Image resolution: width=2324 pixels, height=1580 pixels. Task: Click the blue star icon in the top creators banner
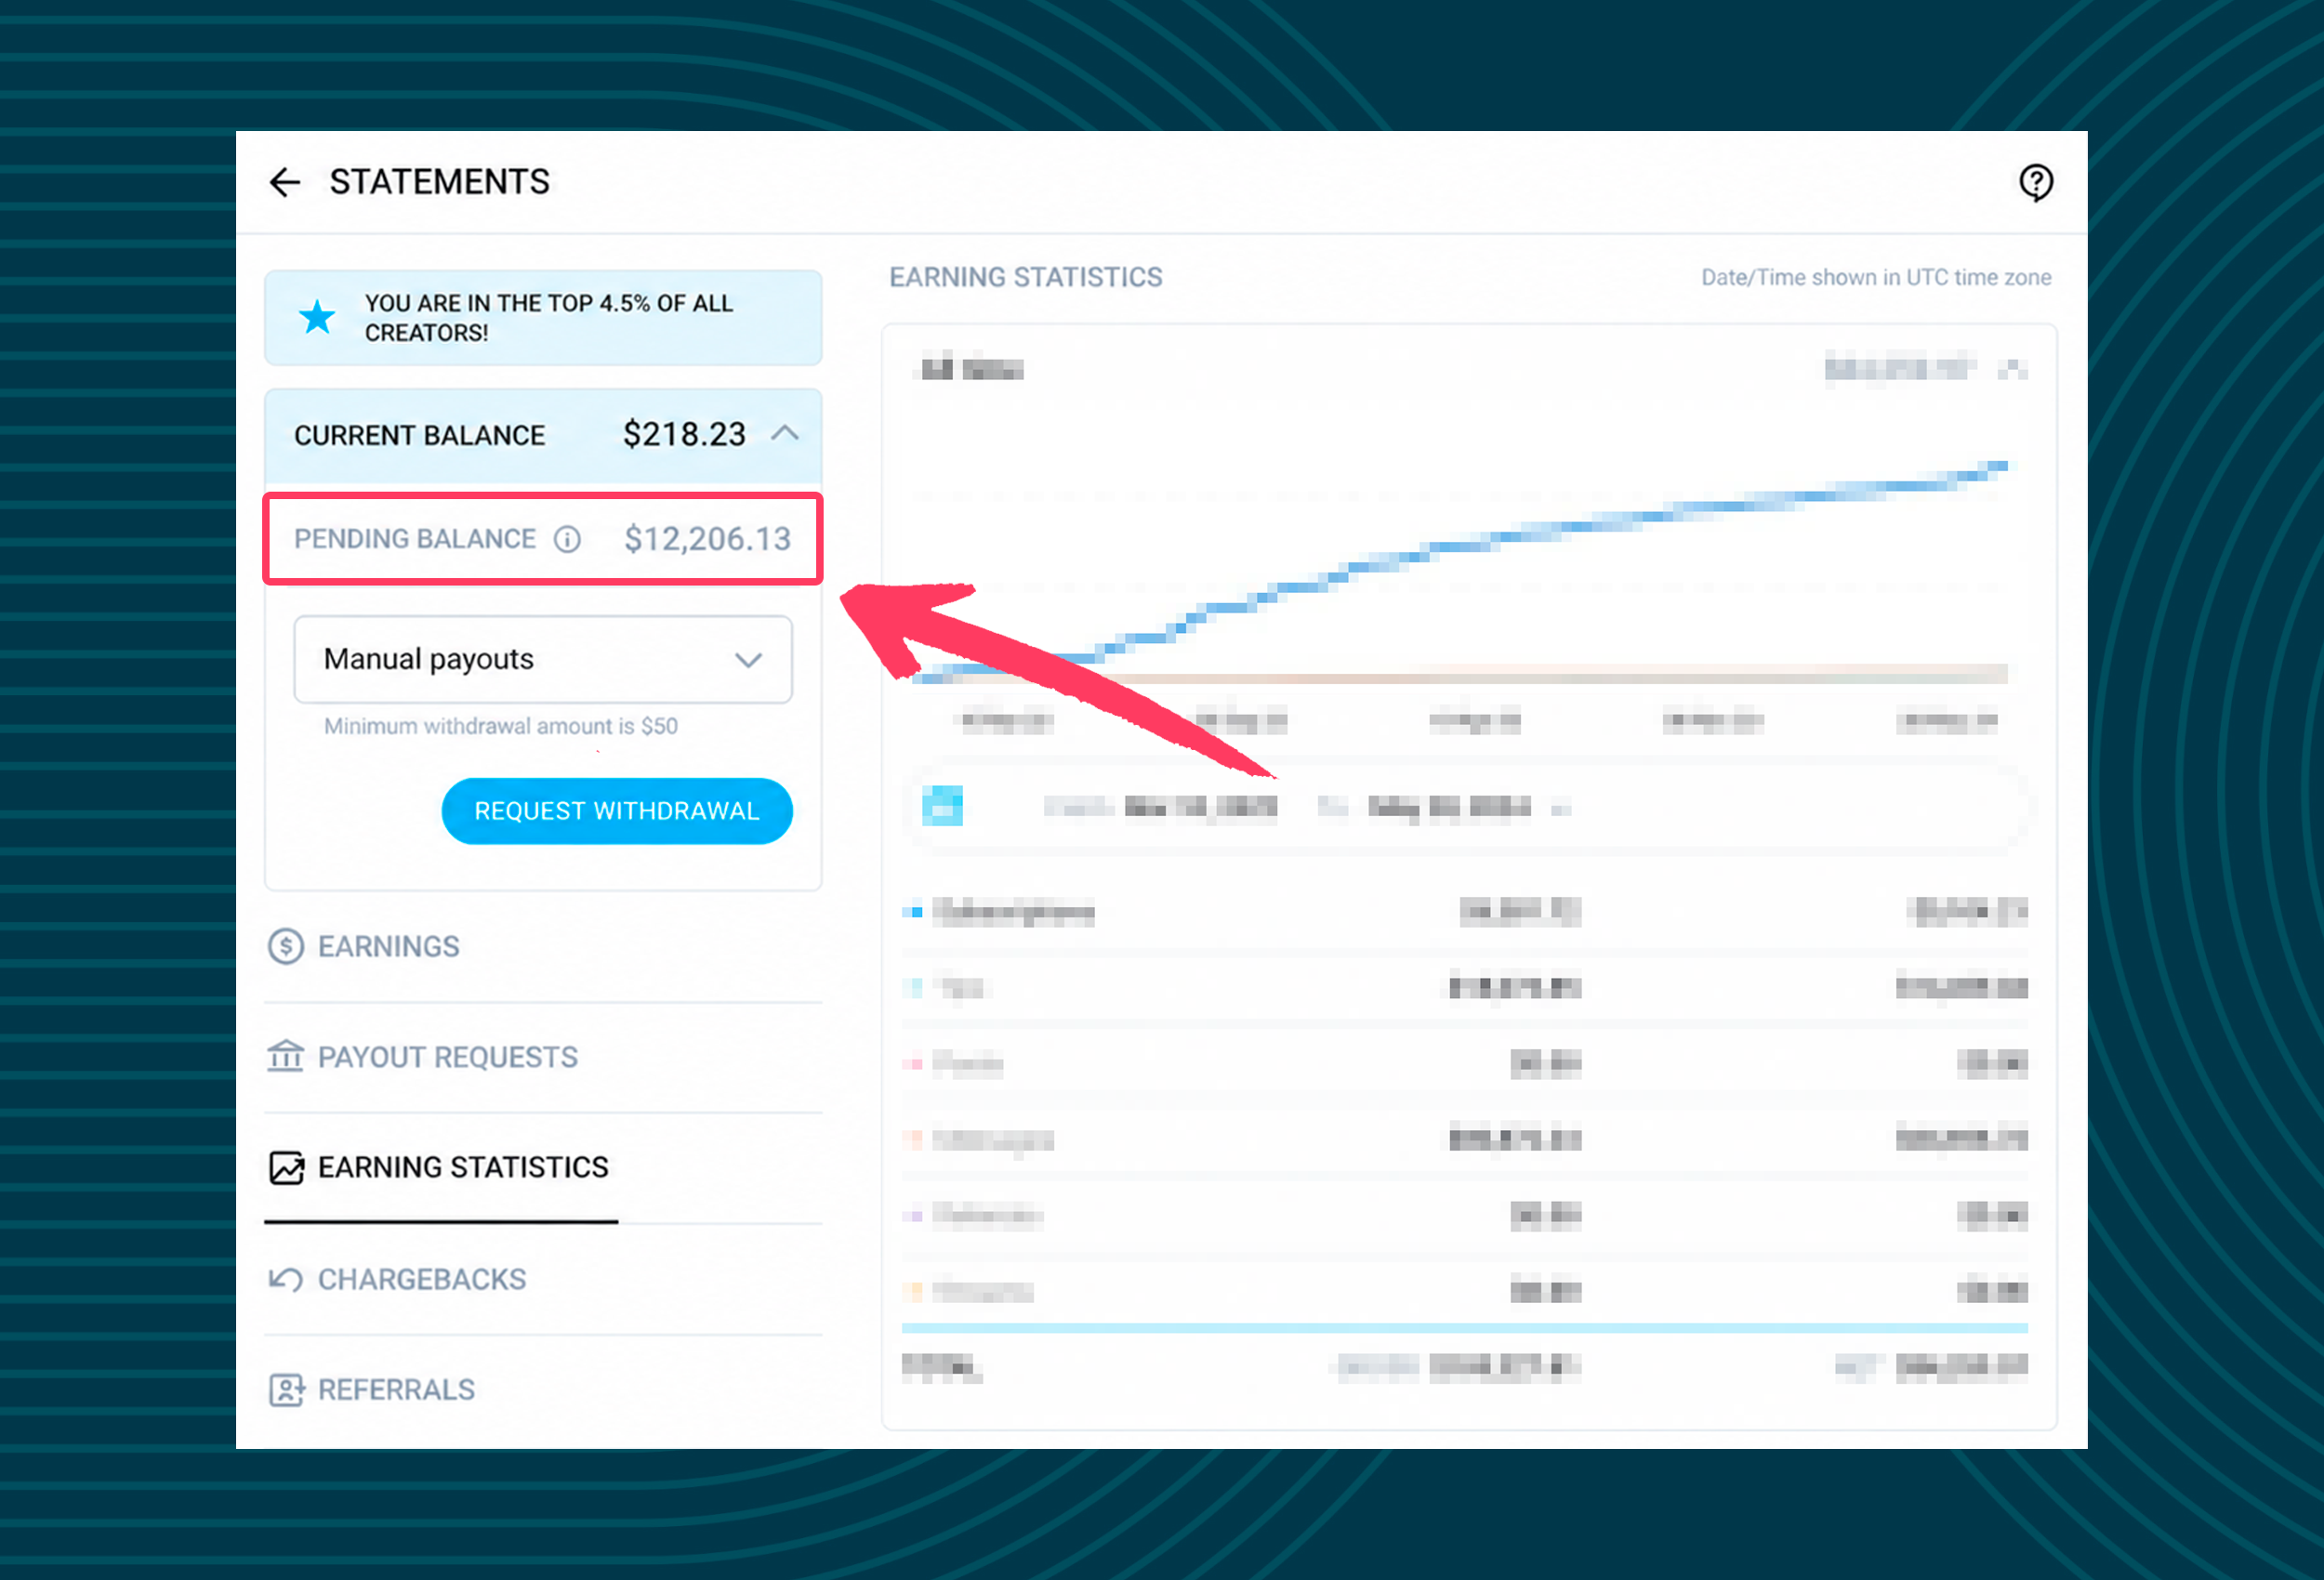pyautogui.click(x=317, y=317)
